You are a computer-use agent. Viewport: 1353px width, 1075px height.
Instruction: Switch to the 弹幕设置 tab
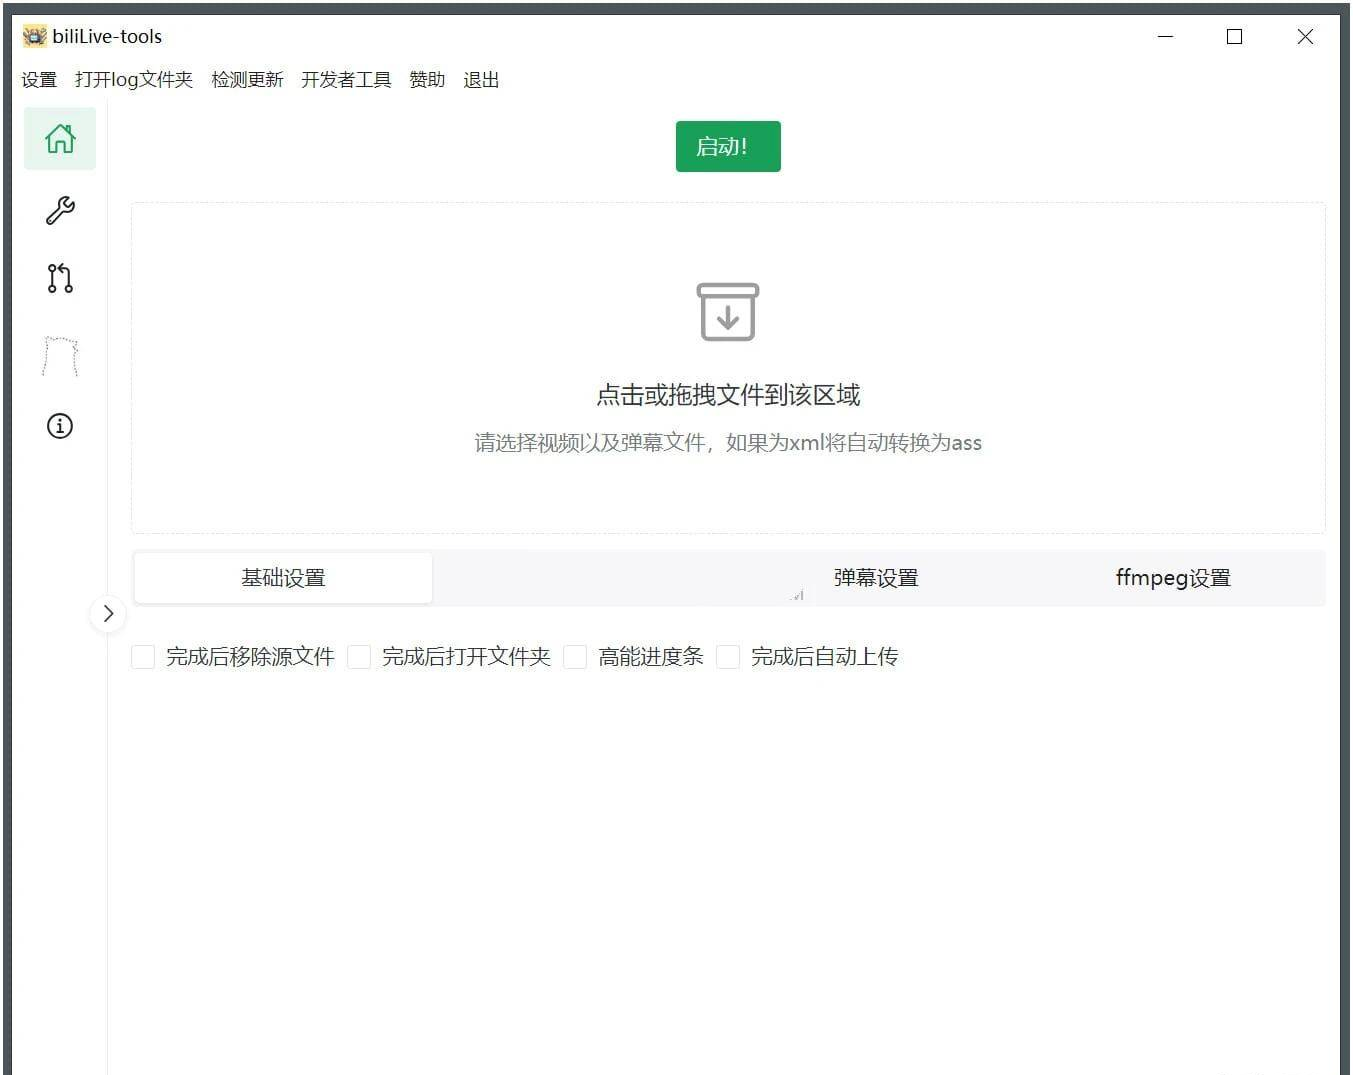876,578
